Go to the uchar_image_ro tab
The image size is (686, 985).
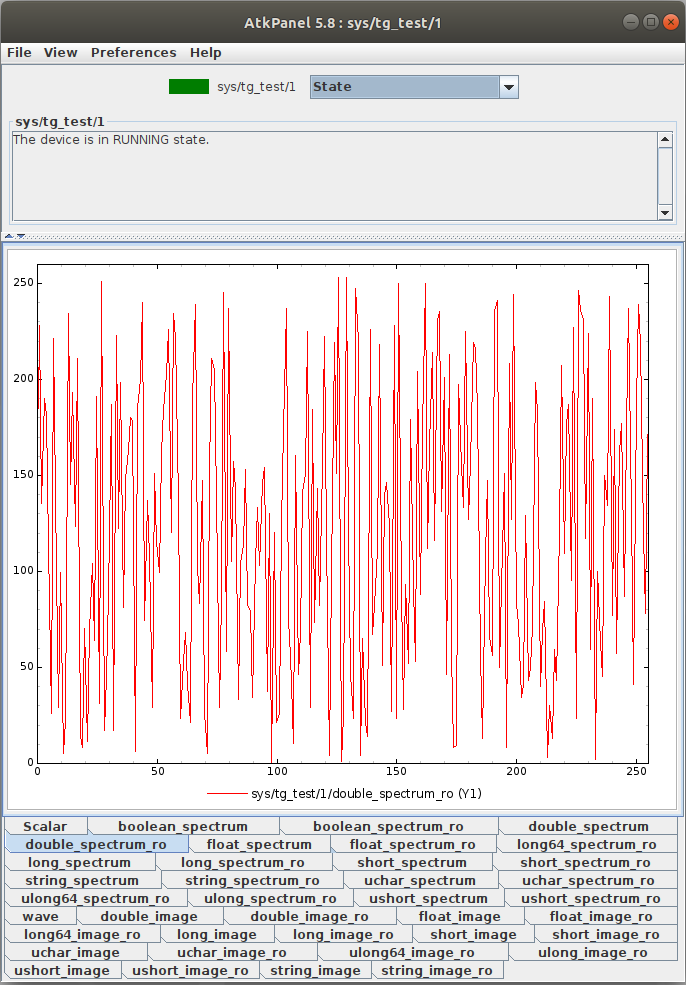pos(232,953)
